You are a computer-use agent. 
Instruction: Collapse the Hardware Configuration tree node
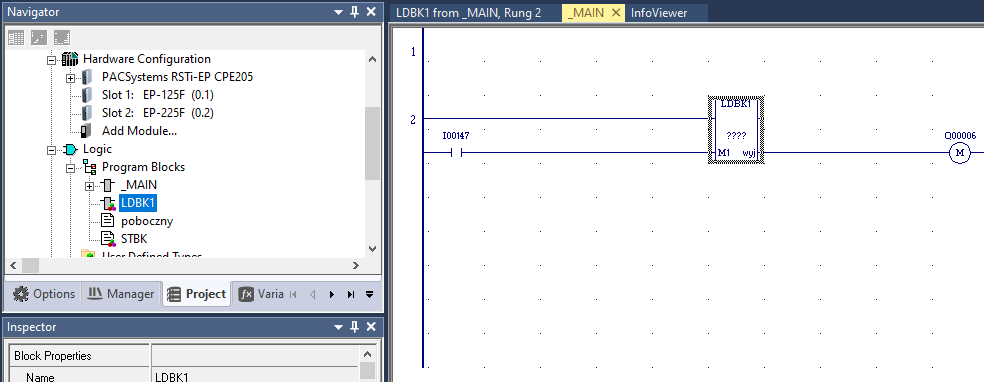(x=51, y=60)
